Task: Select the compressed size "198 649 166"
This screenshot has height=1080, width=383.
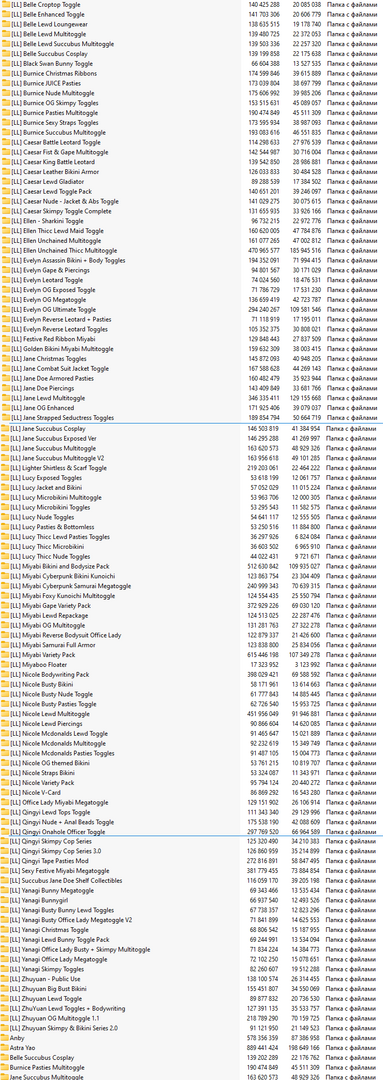Action: [x=304, y=1048]
